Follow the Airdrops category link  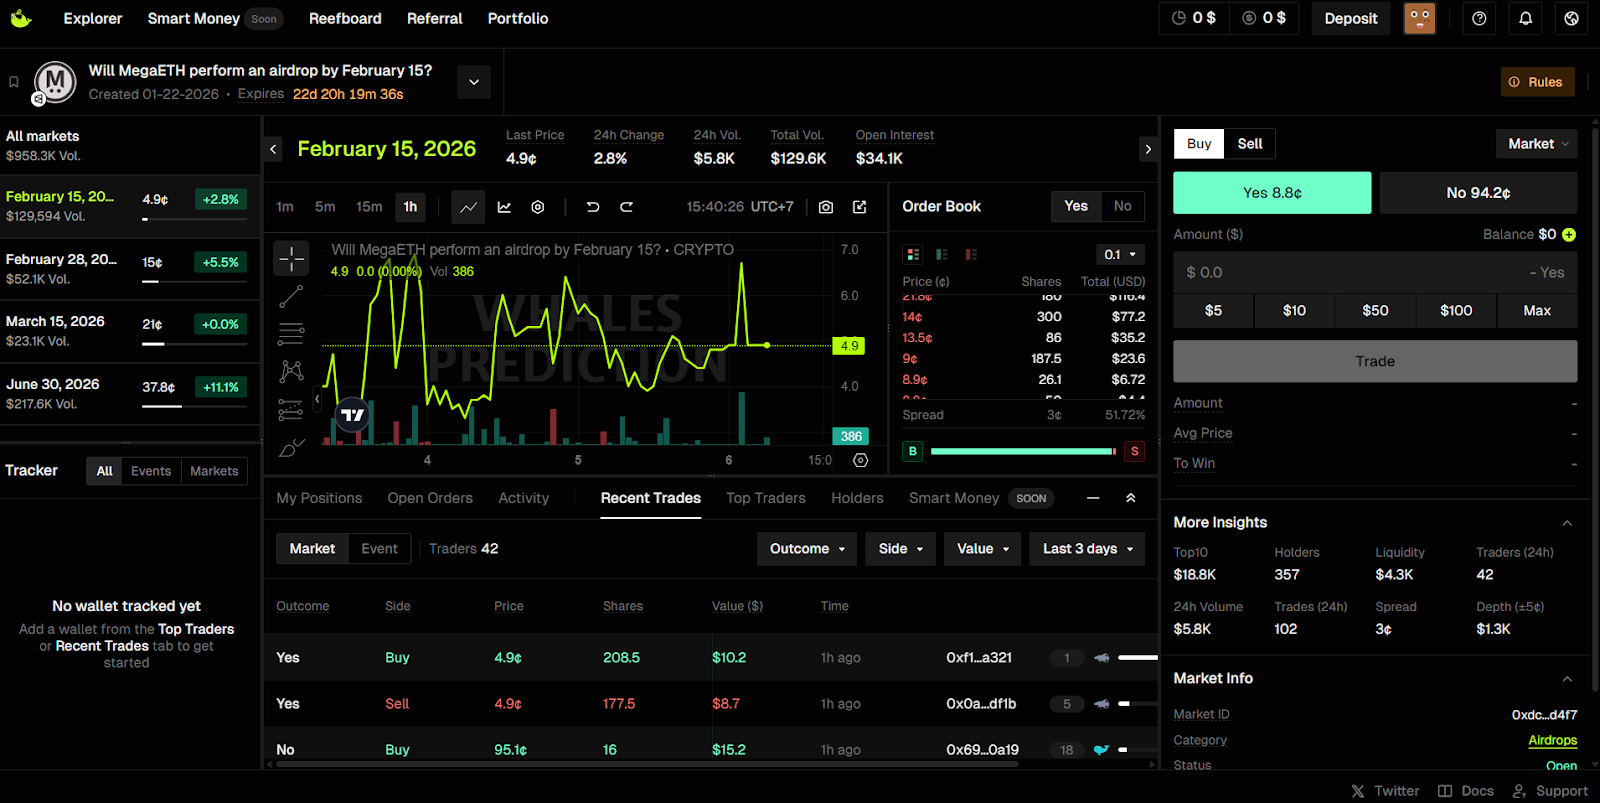tap(1552, 740)
